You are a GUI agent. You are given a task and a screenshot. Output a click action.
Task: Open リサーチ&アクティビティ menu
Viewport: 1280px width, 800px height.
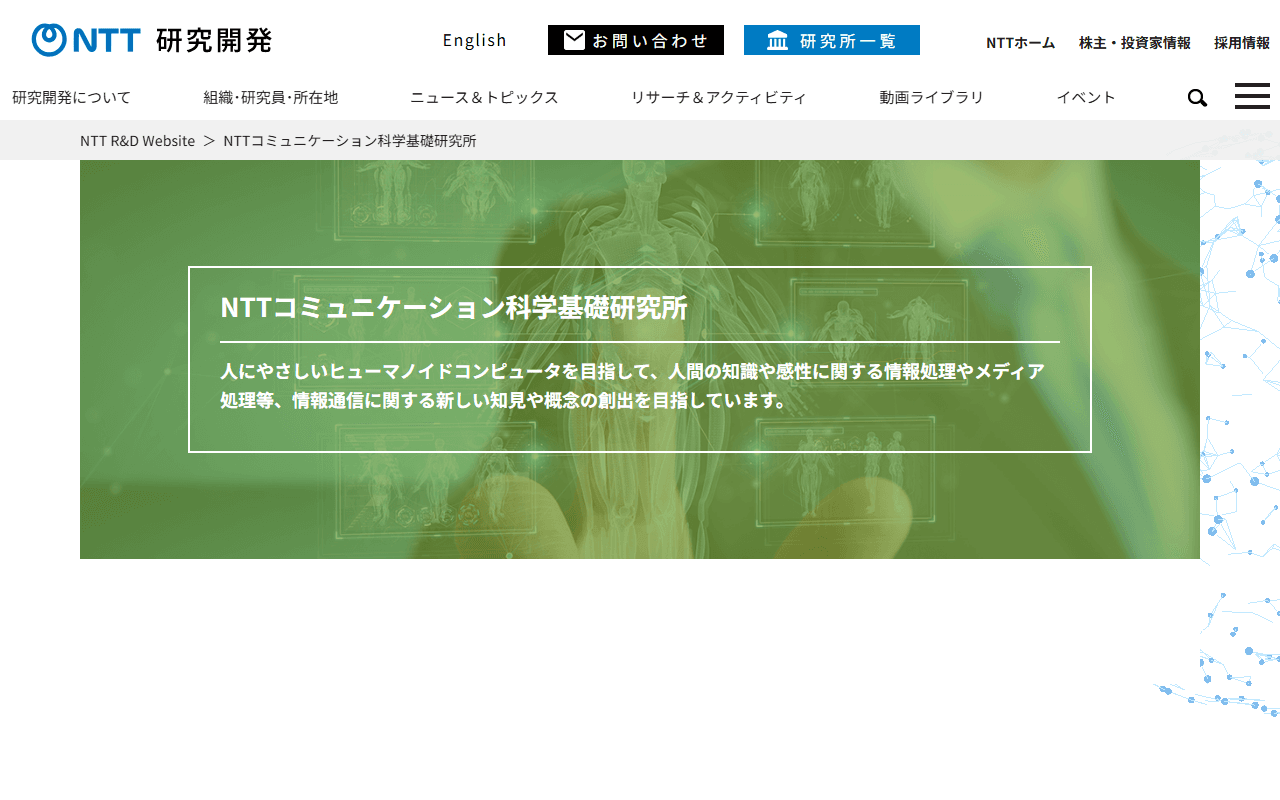coord(718,97)
